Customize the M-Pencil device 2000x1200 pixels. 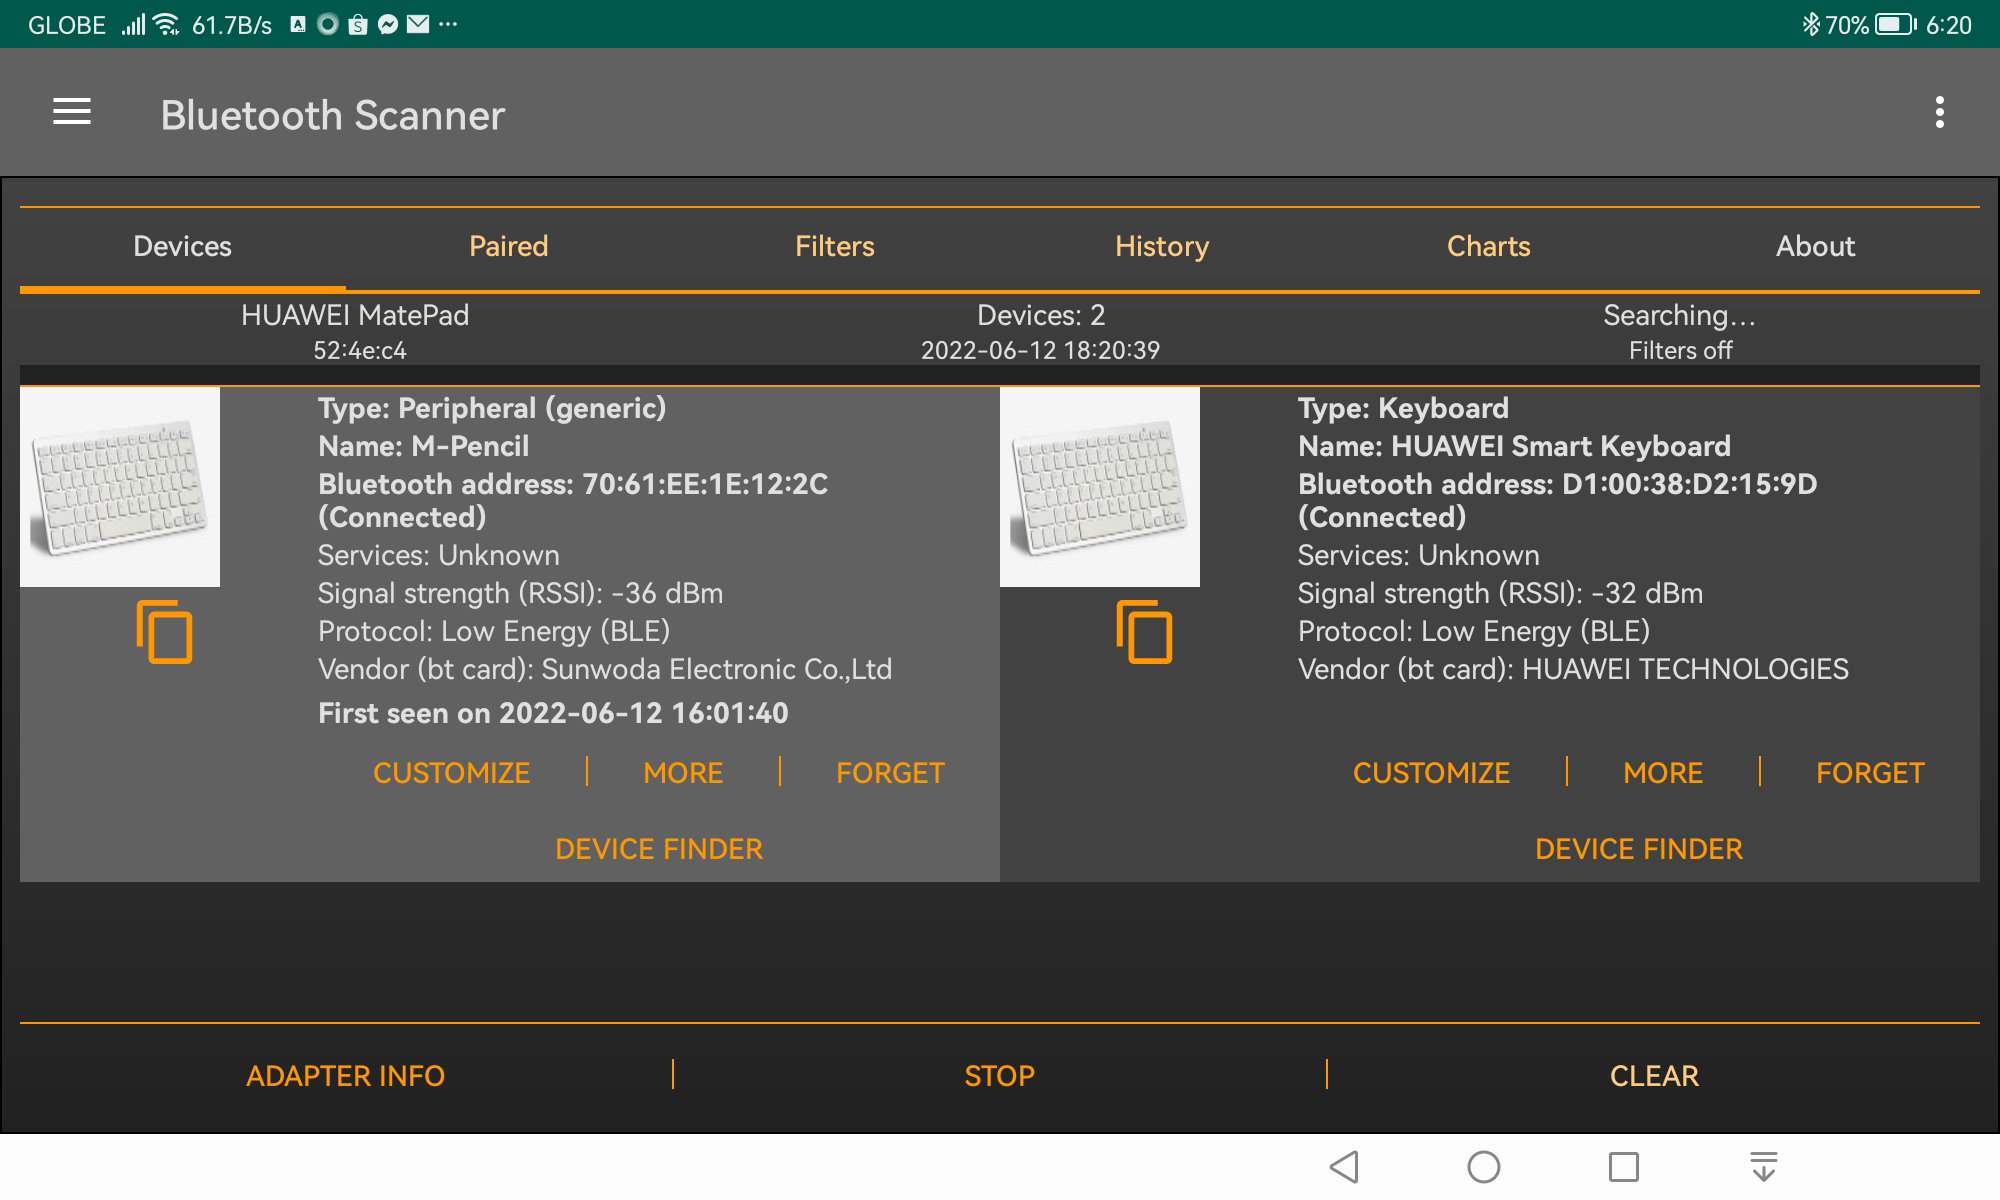click(x=451, y=773)
